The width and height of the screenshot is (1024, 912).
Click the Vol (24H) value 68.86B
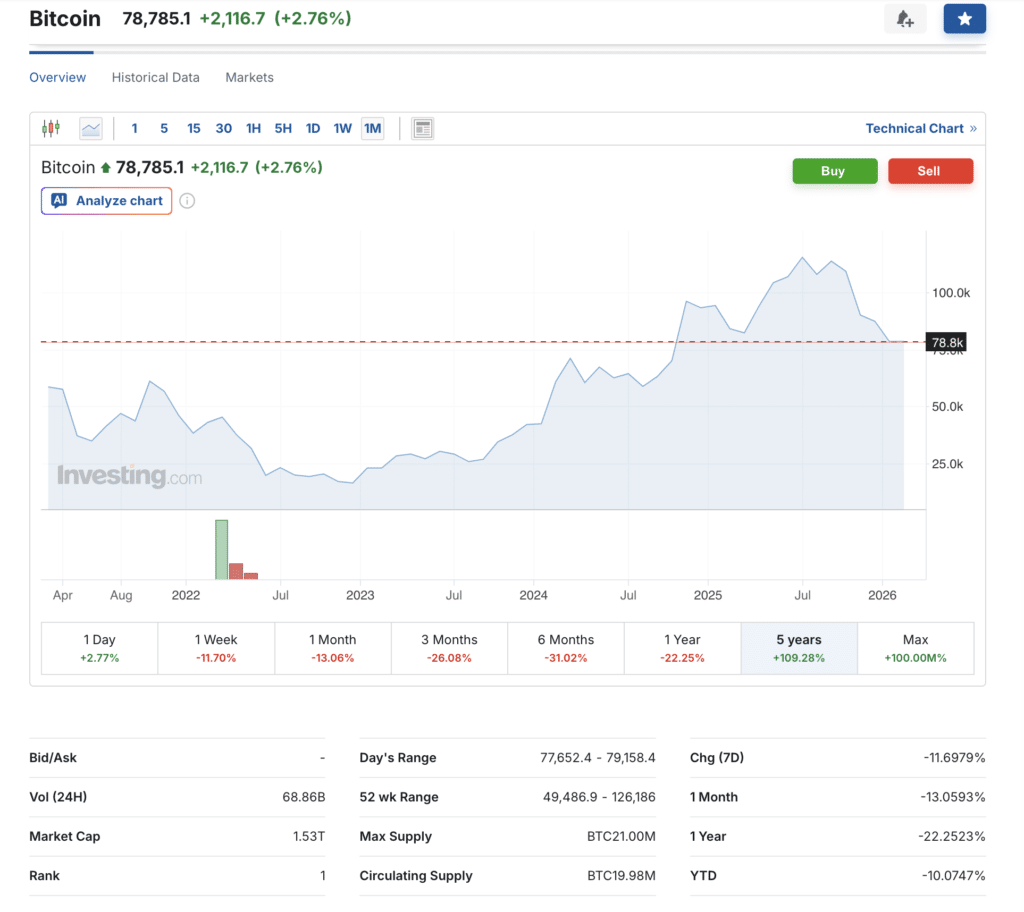point(304,797)
